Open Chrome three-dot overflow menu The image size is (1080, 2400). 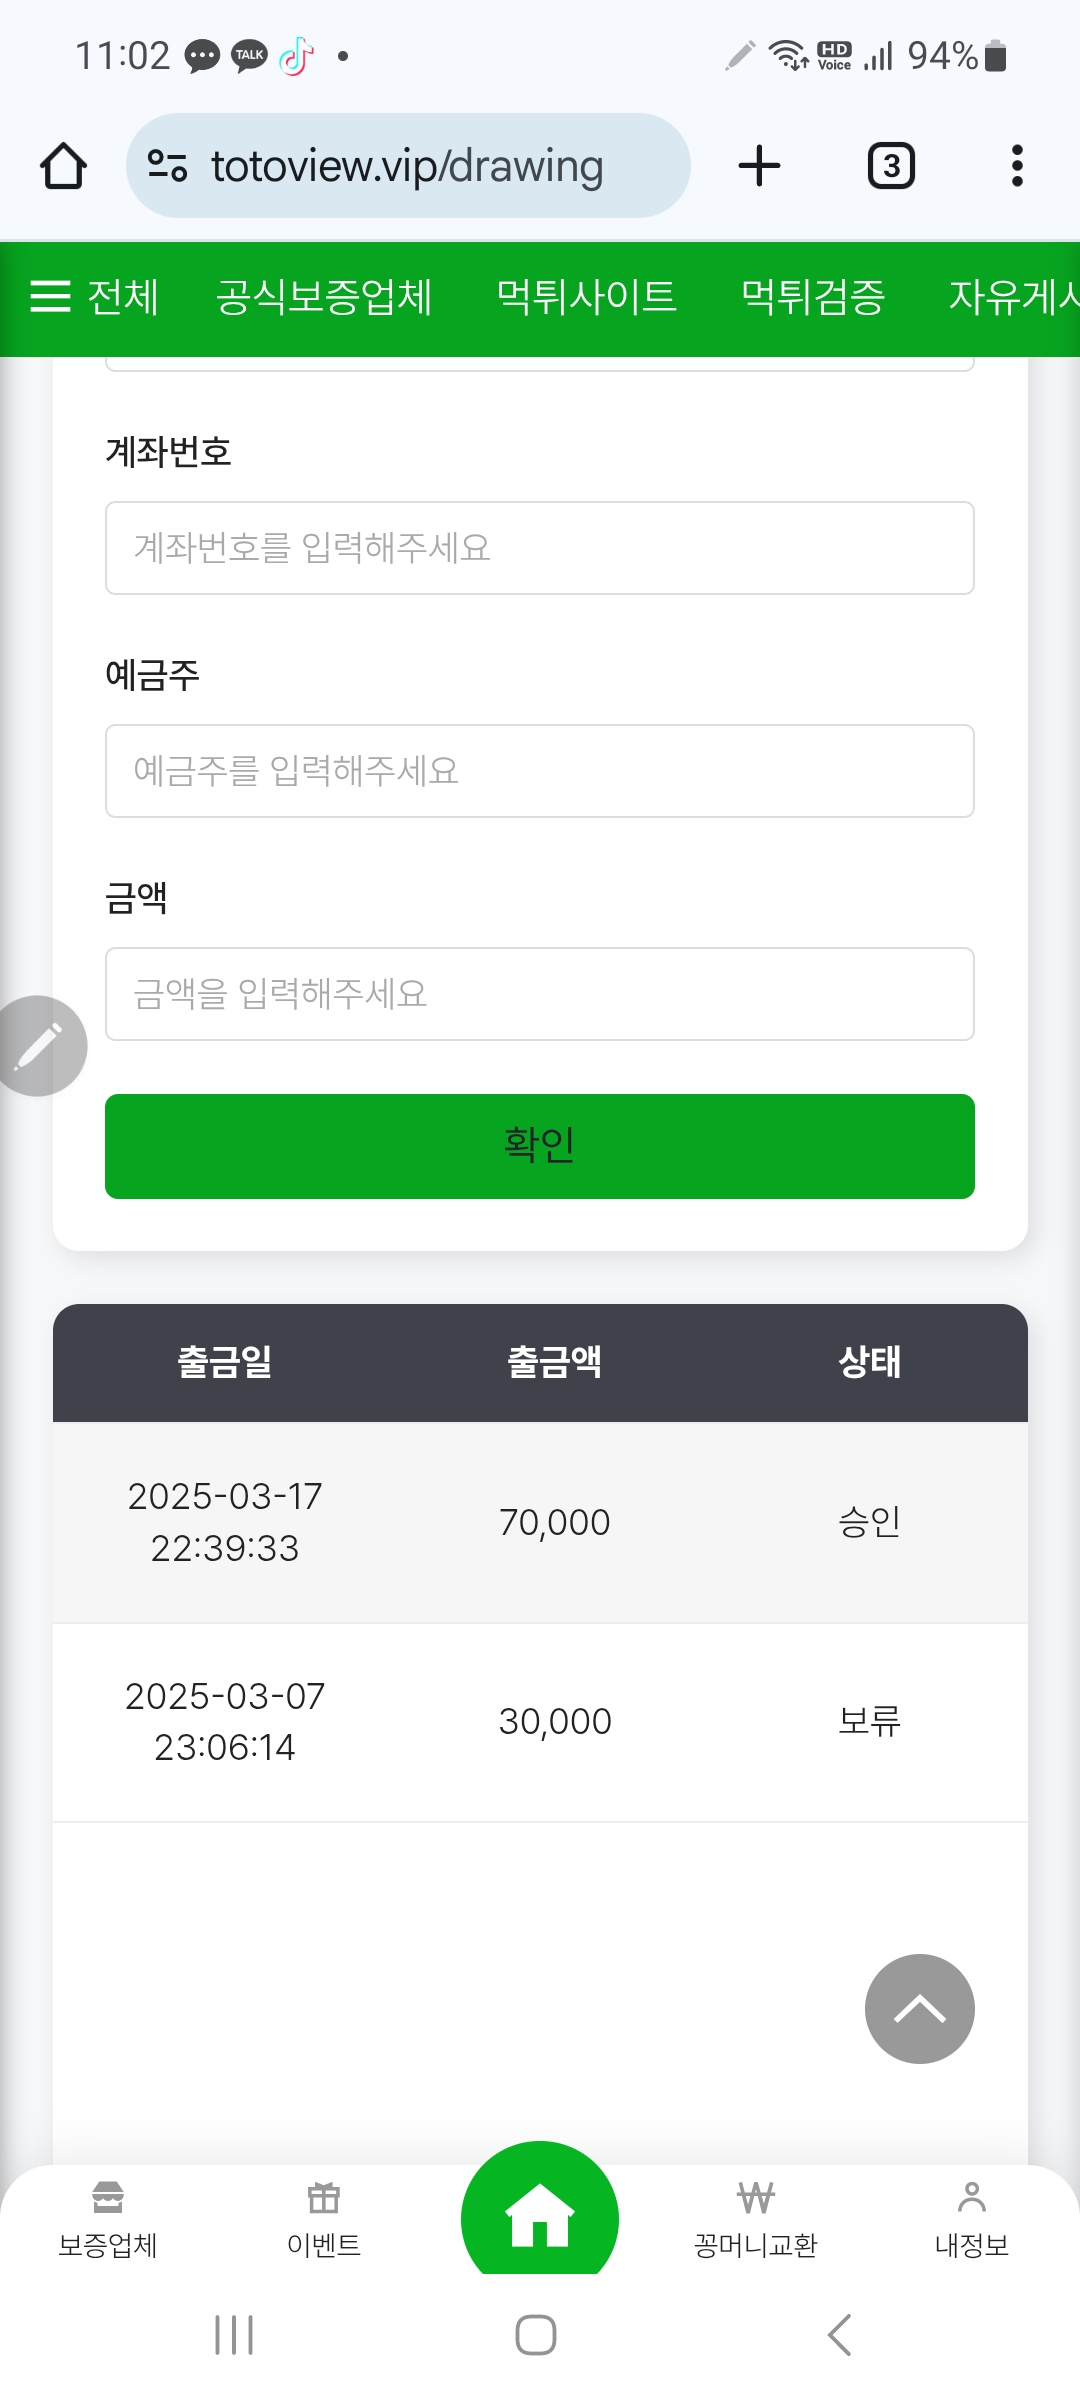click(x=1017, y=166)
